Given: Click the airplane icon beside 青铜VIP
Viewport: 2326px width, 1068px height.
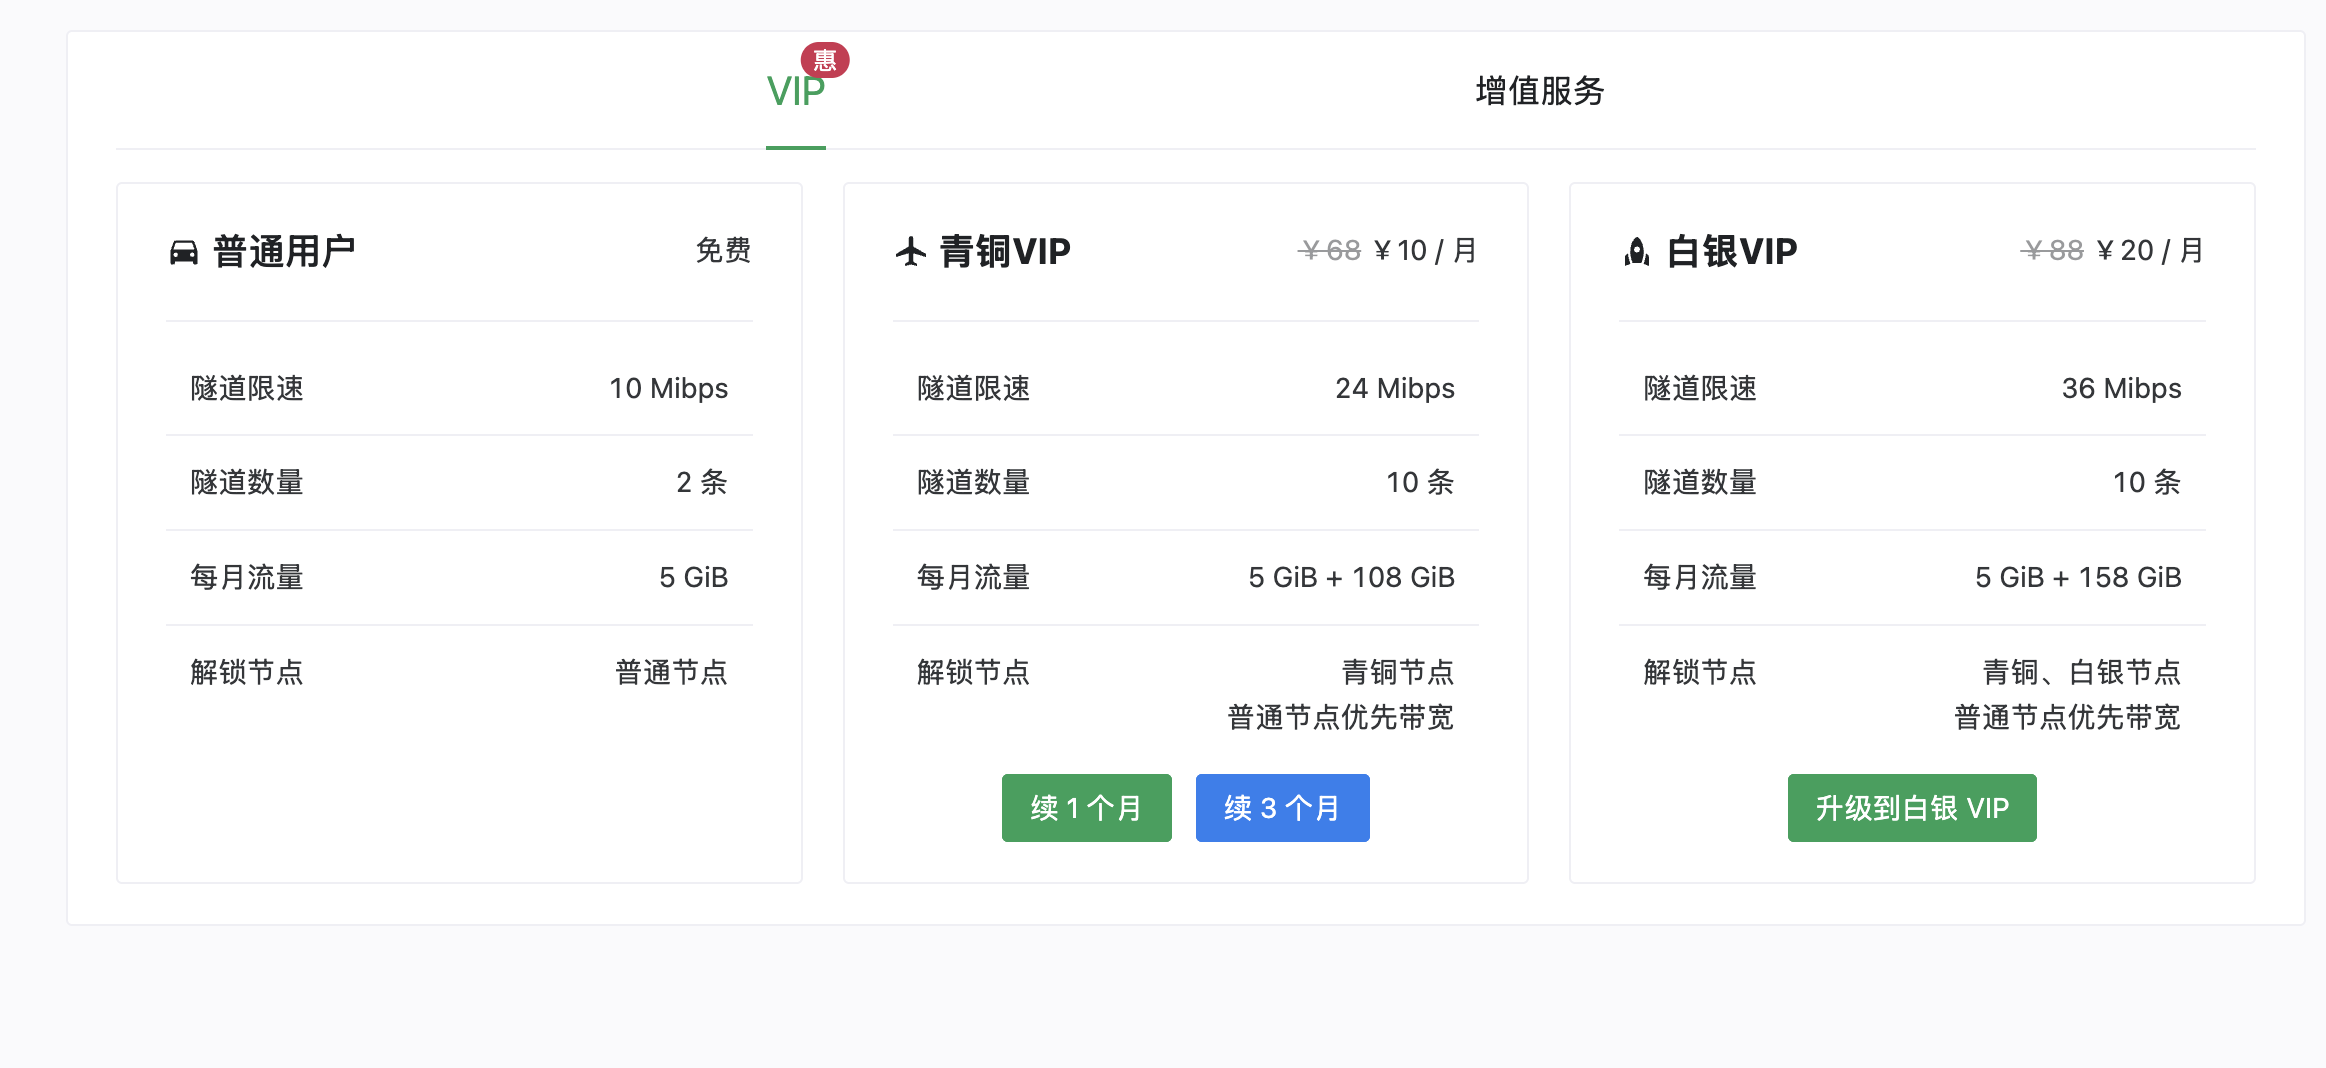Looking at the screenshot, I should coord(910,252).
